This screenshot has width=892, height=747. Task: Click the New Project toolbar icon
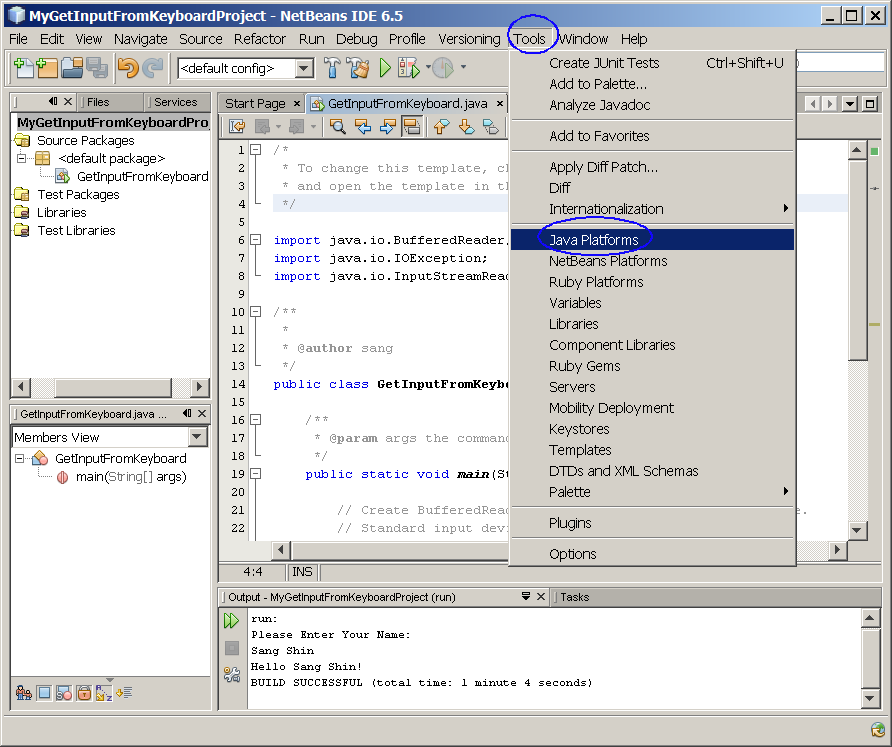47,68
